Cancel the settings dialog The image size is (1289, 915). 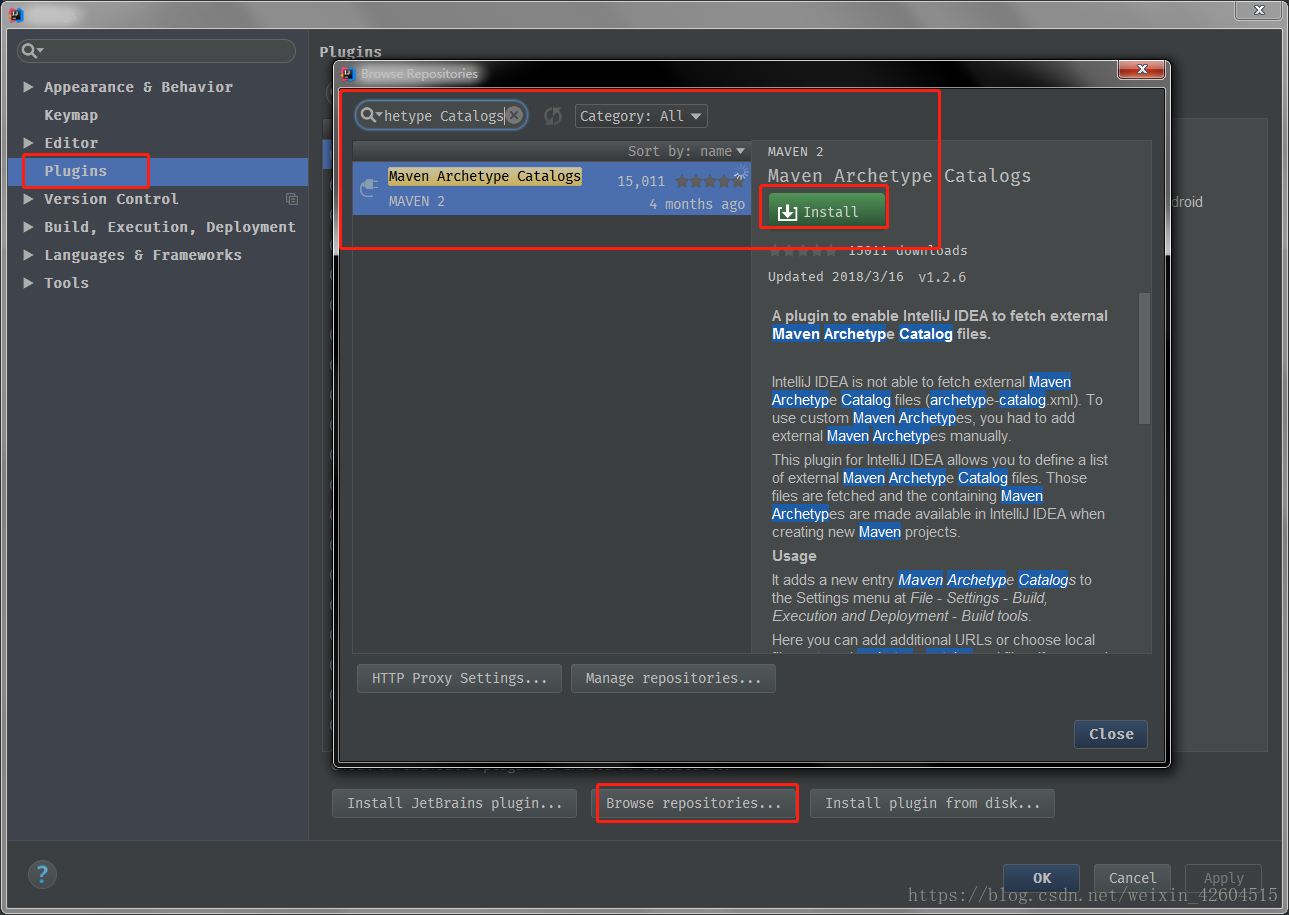(x=1132, y=878)
